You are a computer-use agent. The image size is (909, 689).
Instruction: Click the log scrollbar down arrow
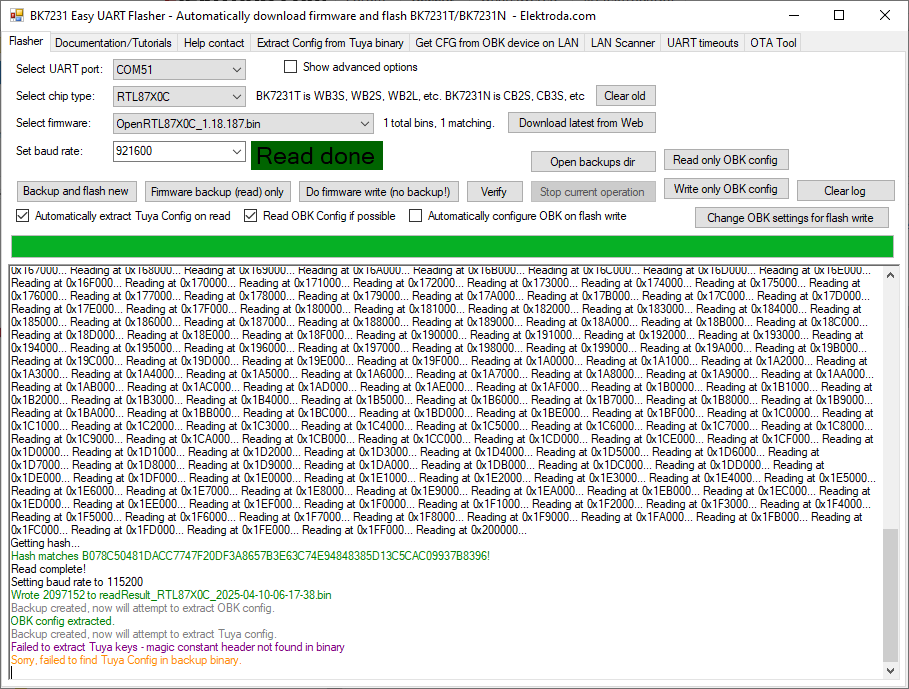[890, 670]
